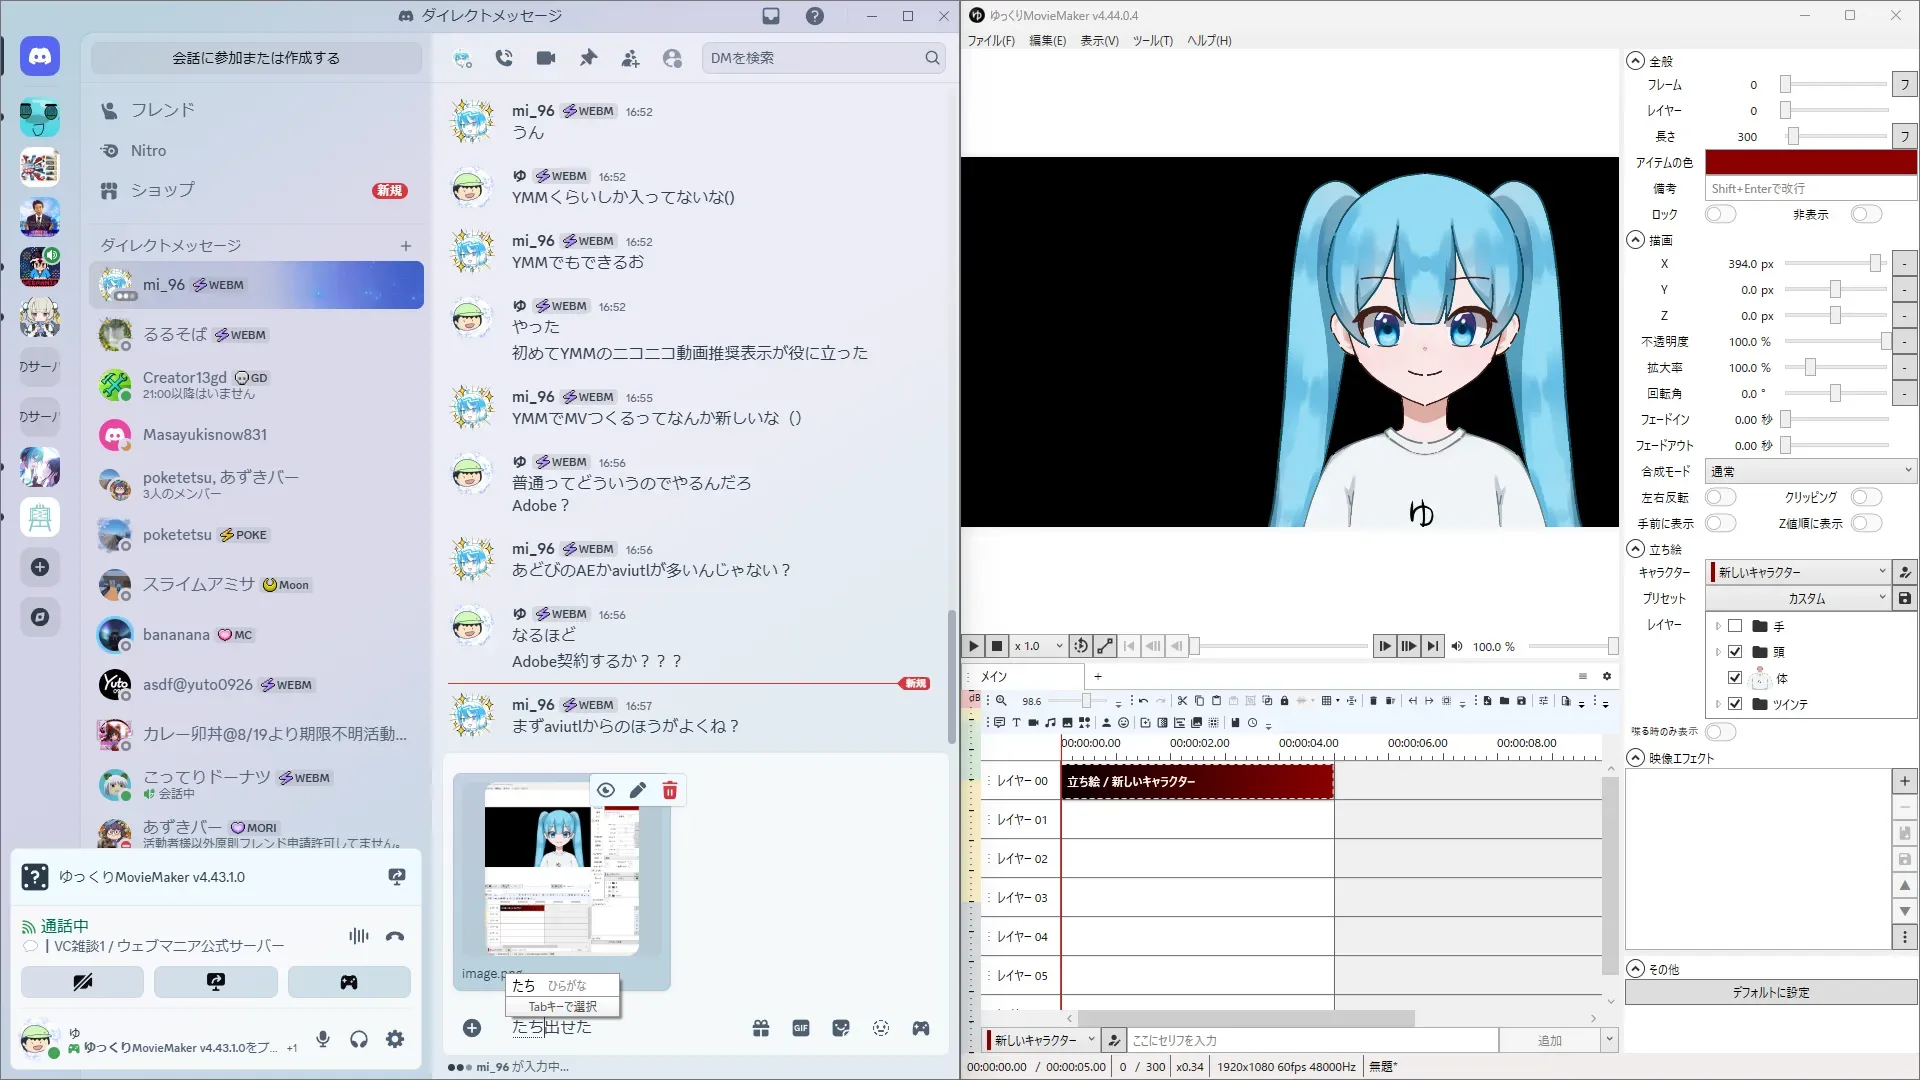Open the ツール(T) menu
The height and width of the screenshot is (1080, 1920).
1152,41
